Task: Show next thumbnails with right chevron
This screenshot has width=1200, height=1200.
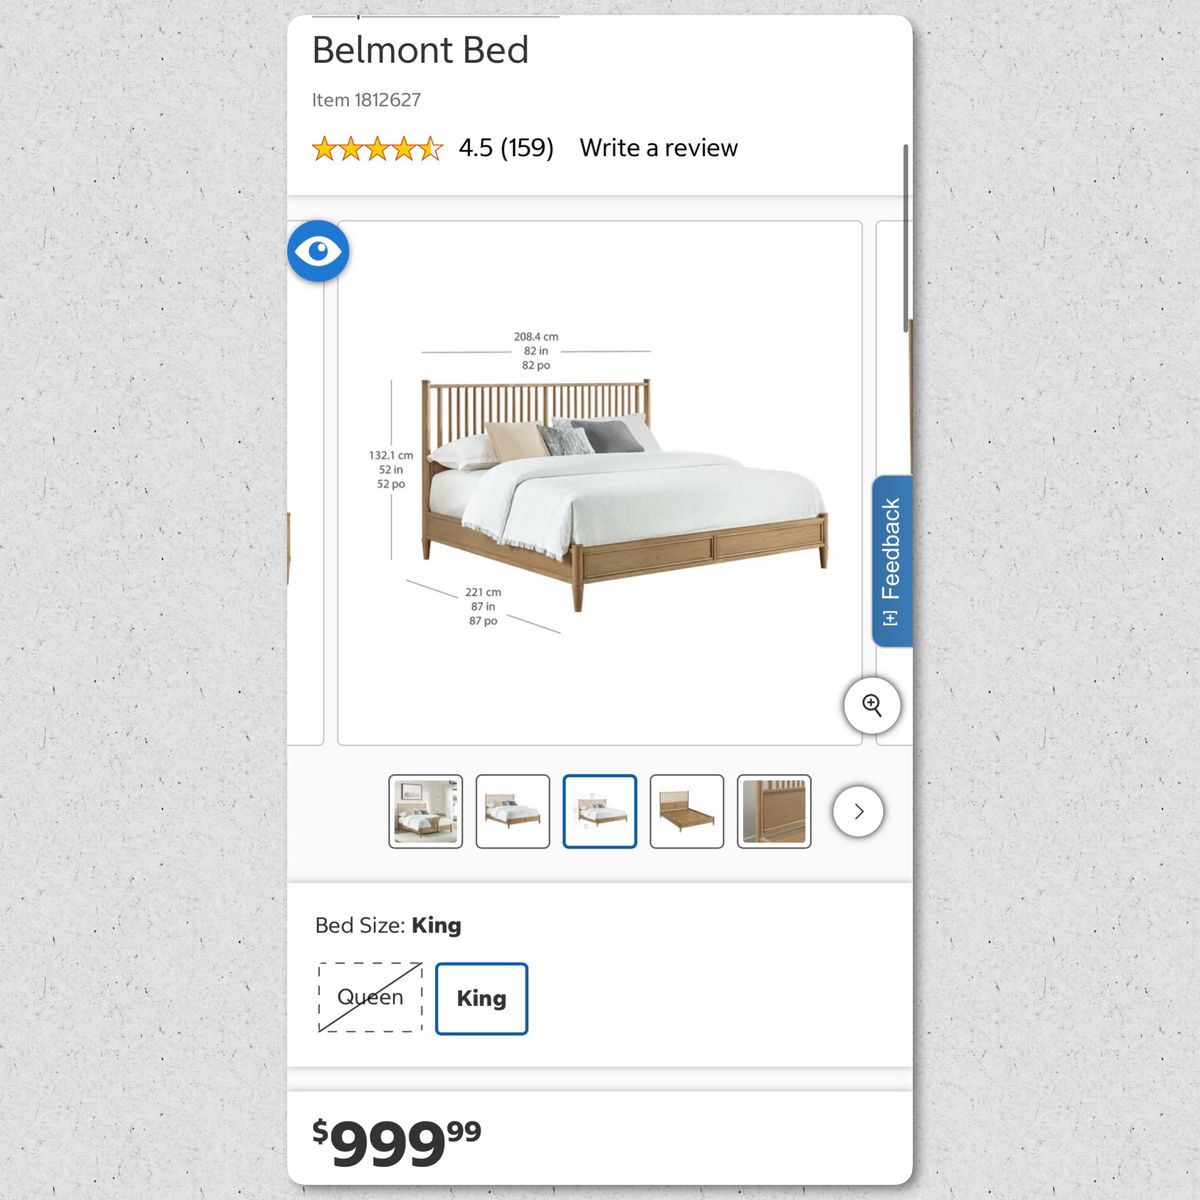Action: (x=858, y=811)
